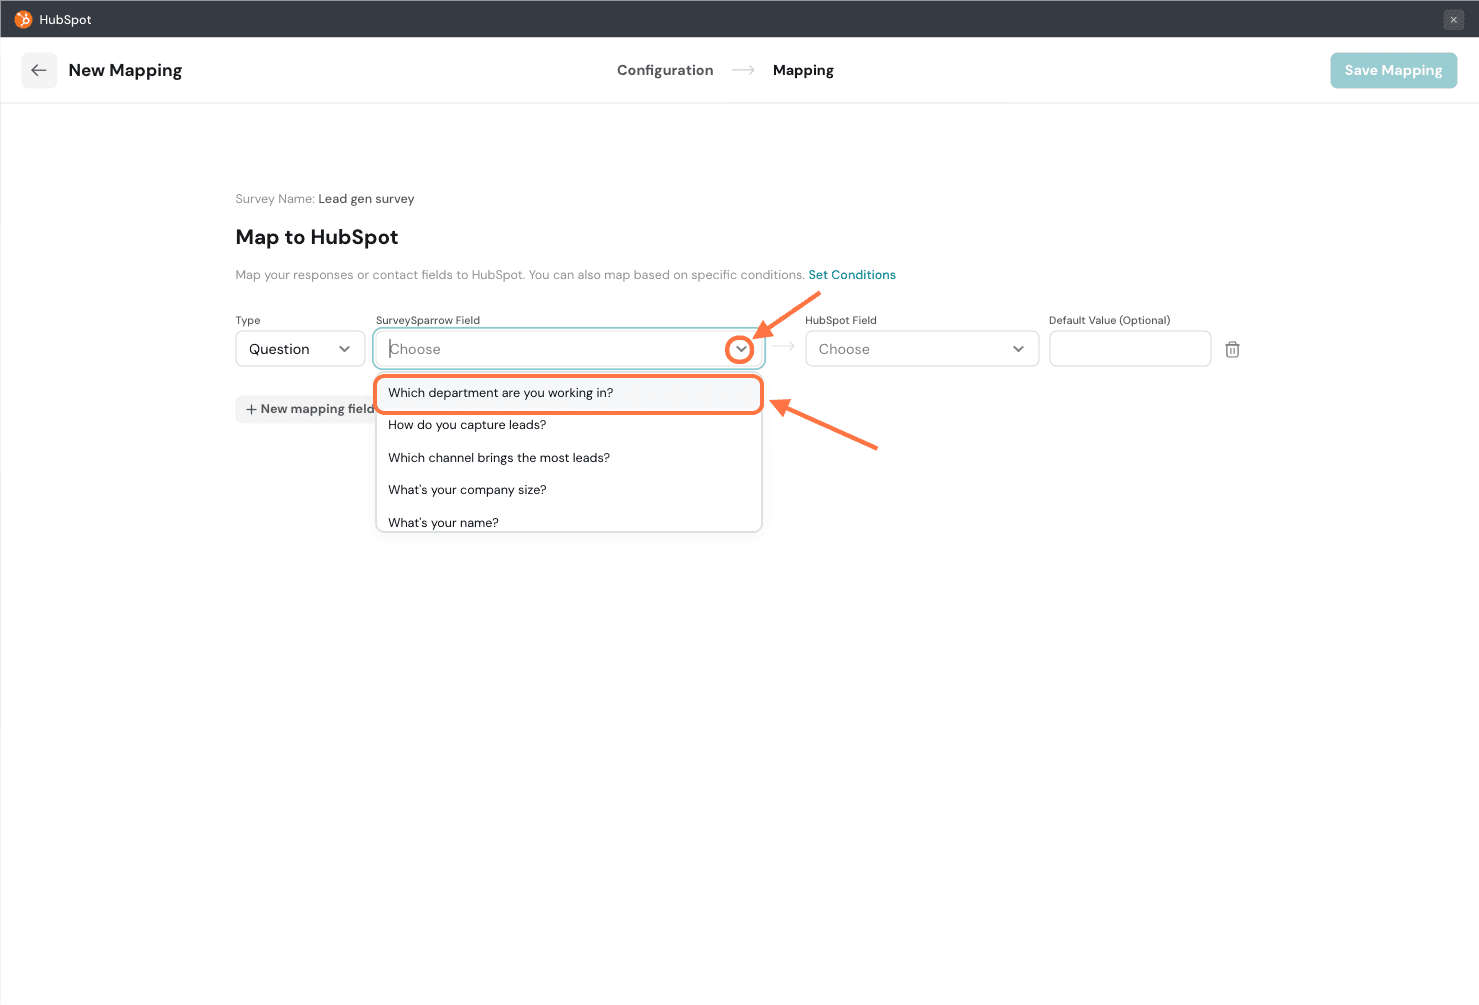
Task: Click the New Mapping page title
Action: (125, 70)
